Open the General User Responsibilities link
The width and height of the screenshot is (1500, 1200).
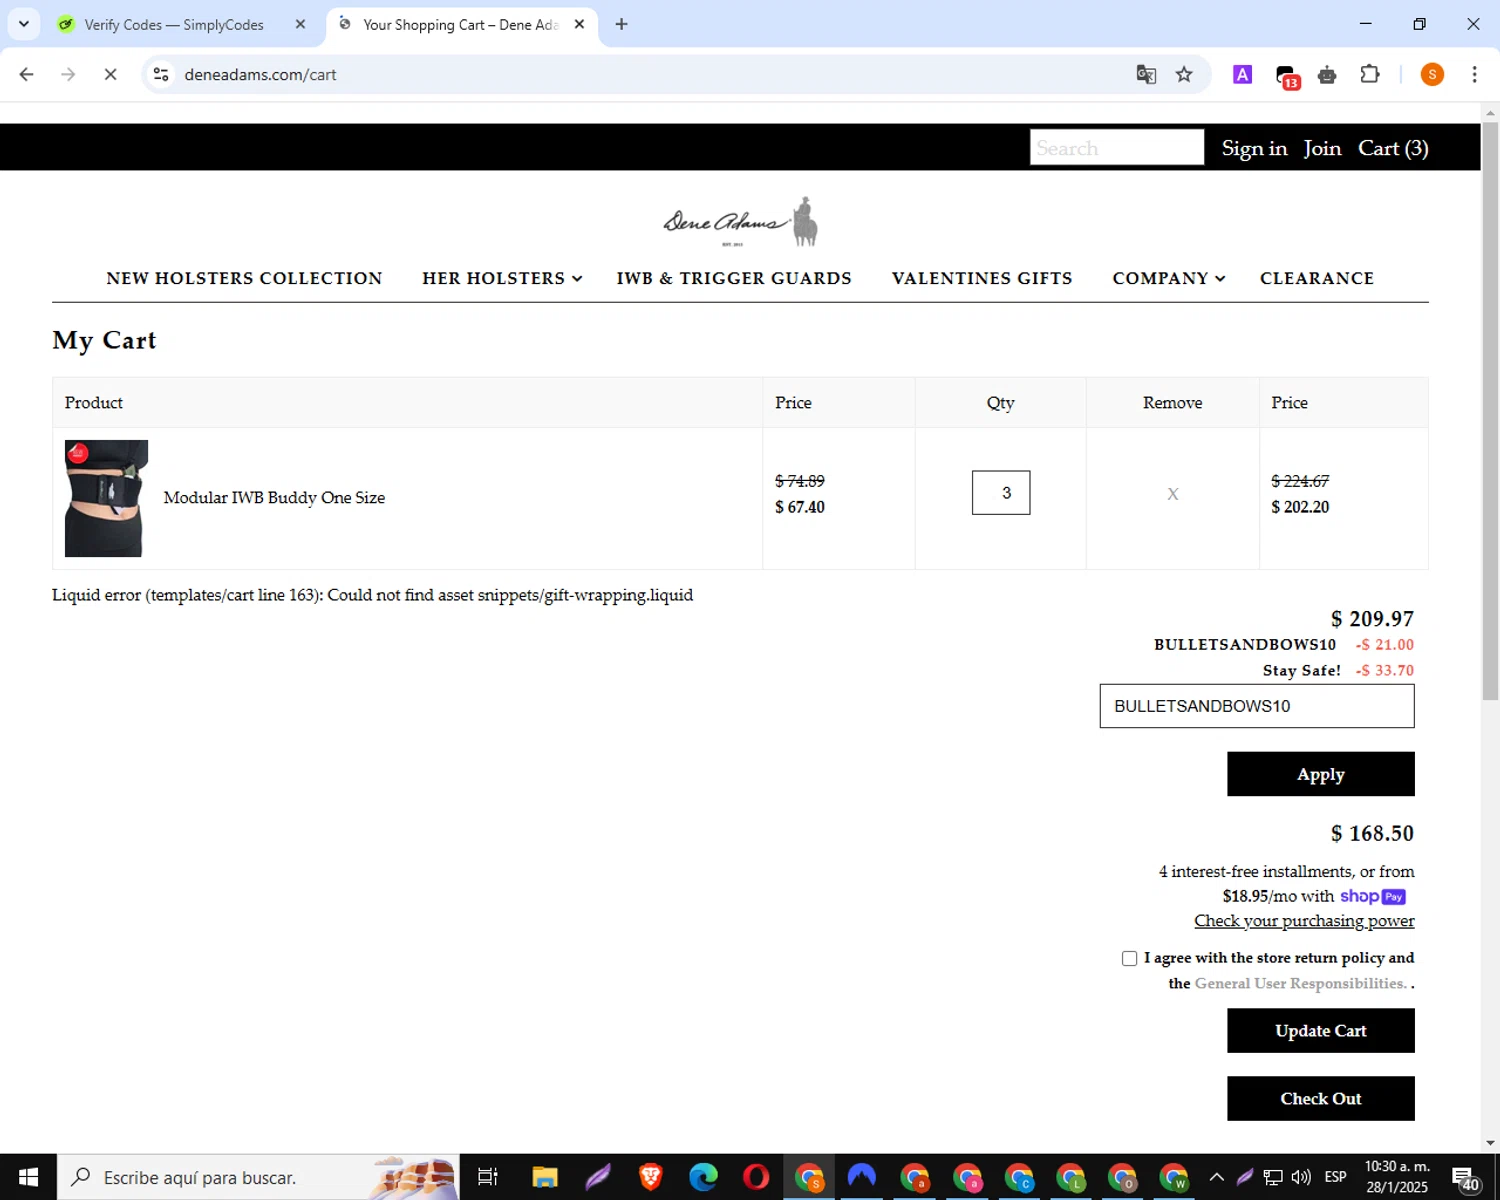click(1300, 983)
